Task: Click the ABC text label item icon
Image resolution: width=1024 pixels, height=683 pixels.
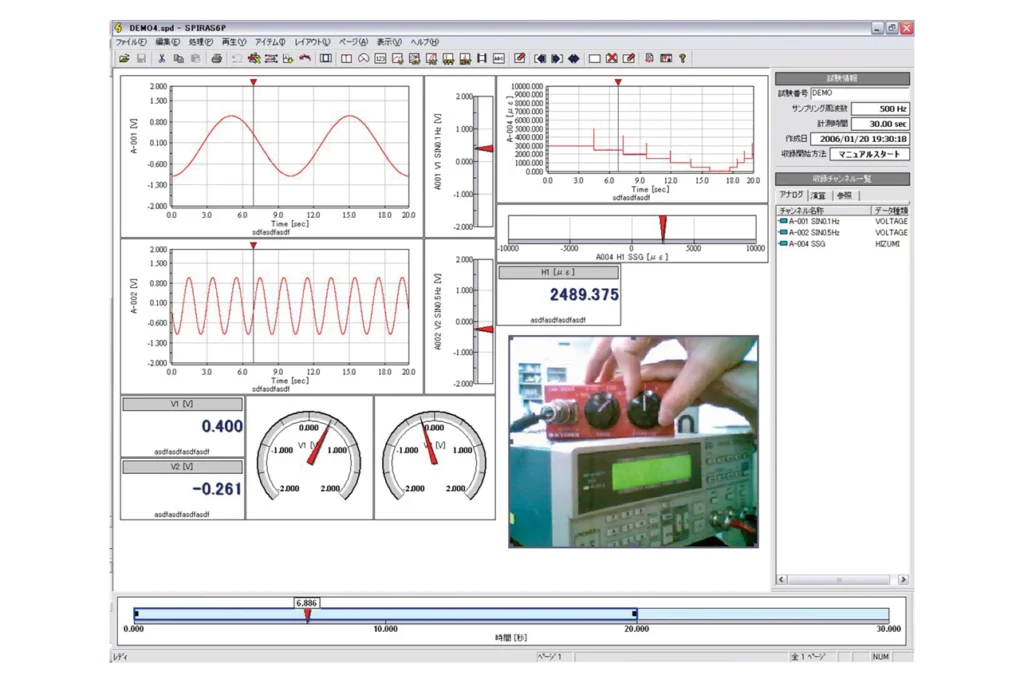Action: pos(499,59)
